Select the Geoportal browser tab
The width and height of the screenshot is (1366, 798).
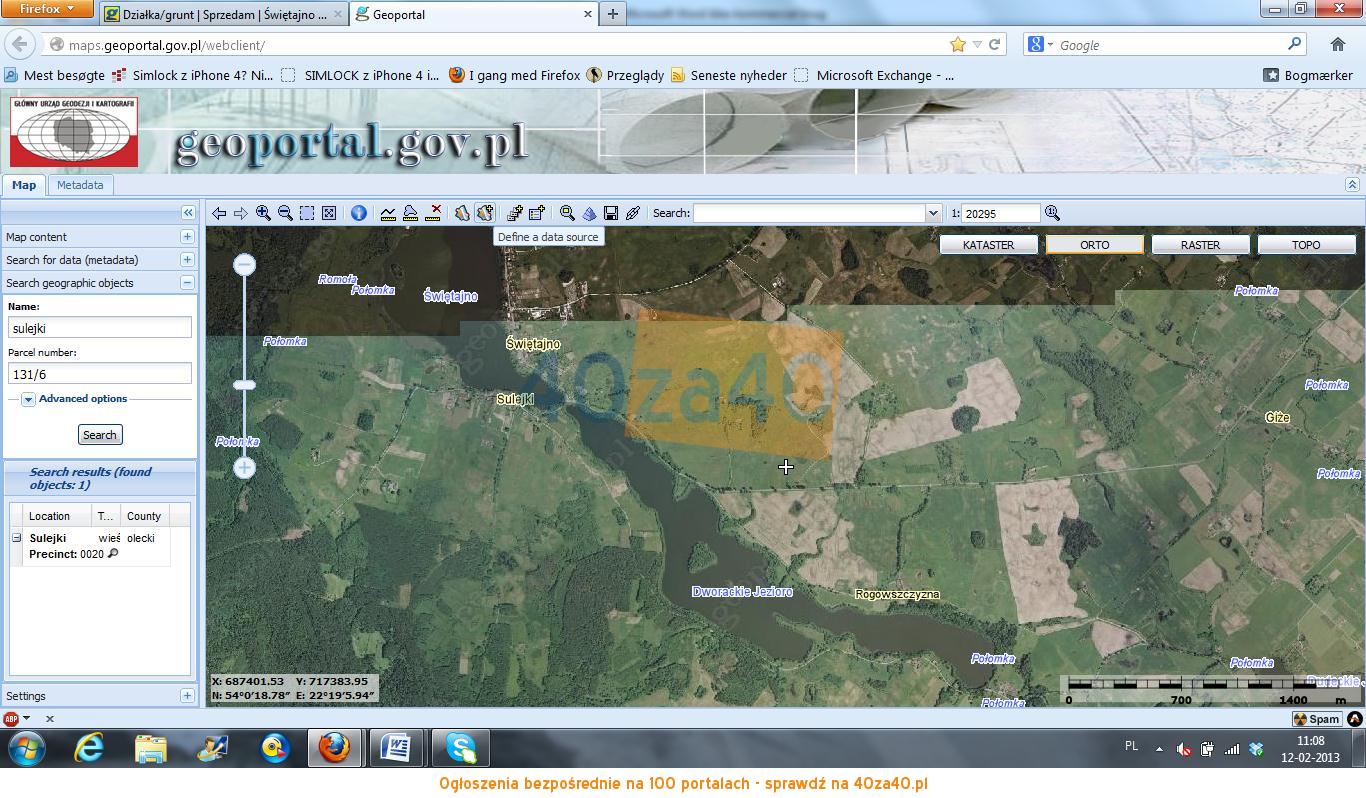473,15
